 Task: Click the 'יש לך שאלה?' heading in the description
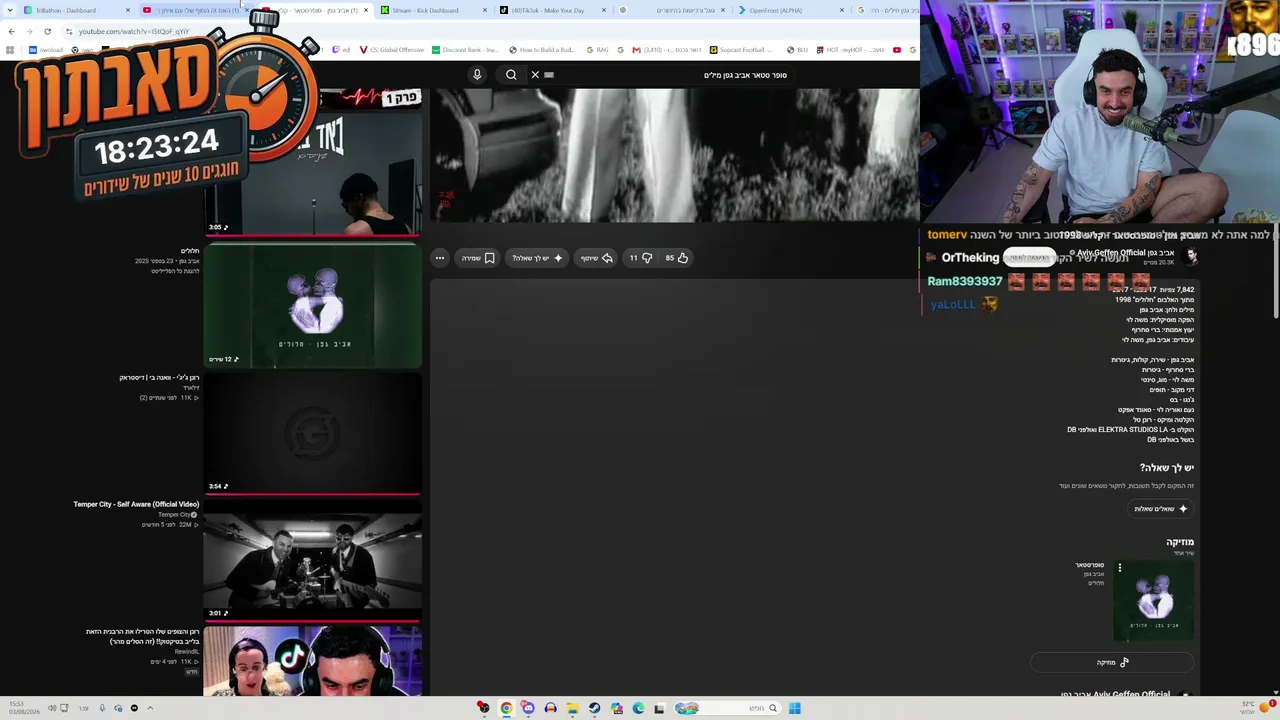(1167, 468)
